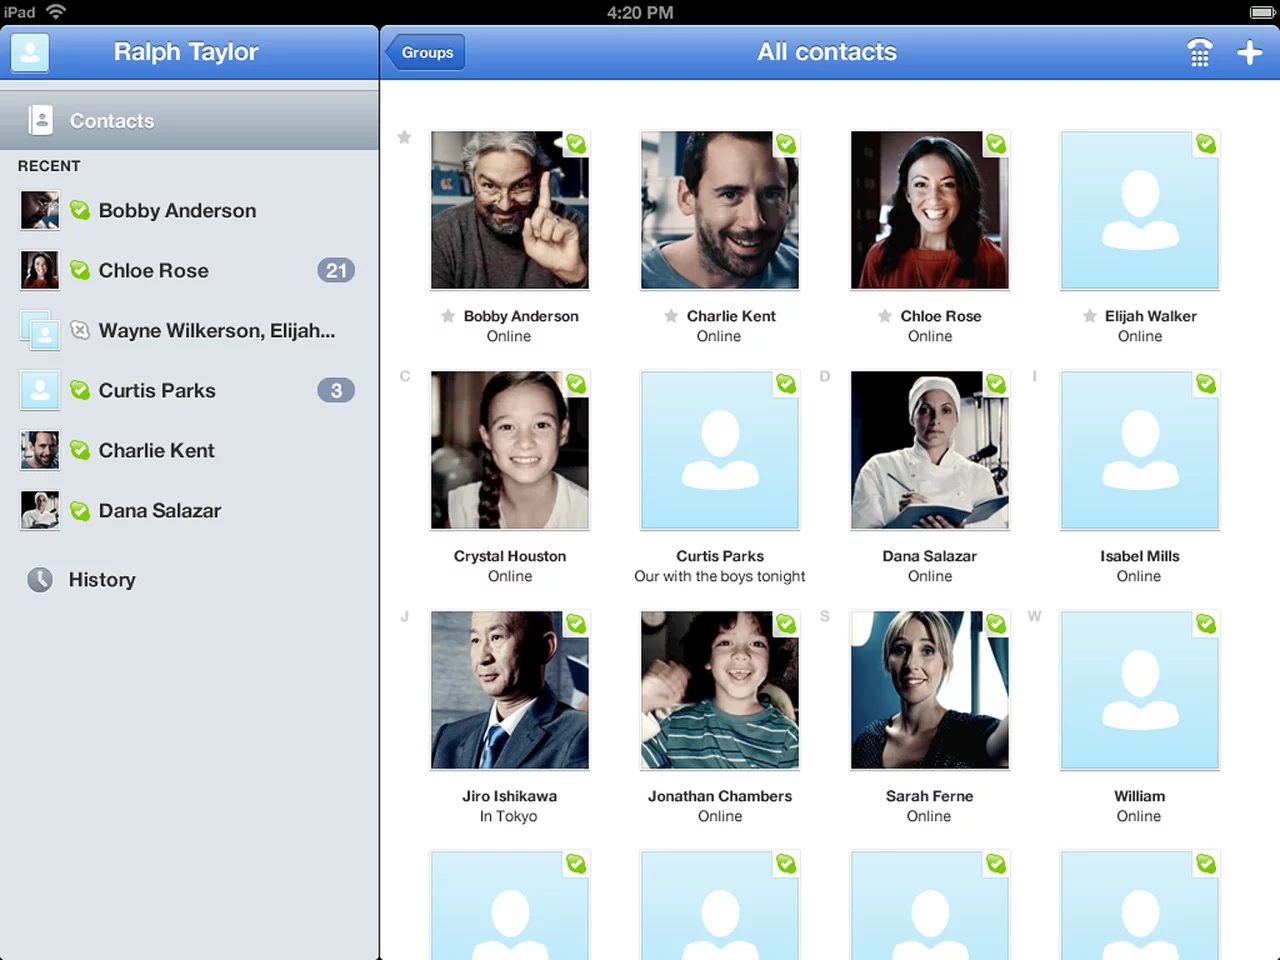Click the offline status icon on Wayne Wilkerson group
The width and height of the screenshot is (1280, 960).
(80, 330)
